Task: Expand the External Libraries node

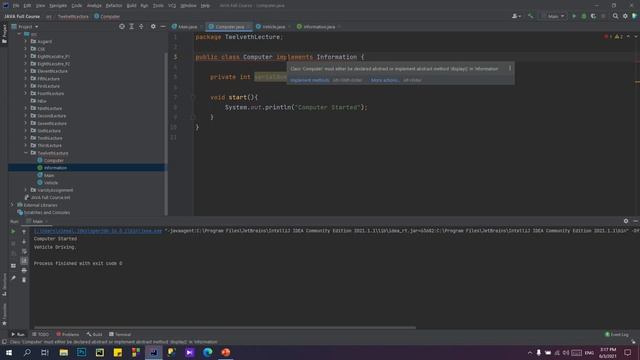Action: 12,205
